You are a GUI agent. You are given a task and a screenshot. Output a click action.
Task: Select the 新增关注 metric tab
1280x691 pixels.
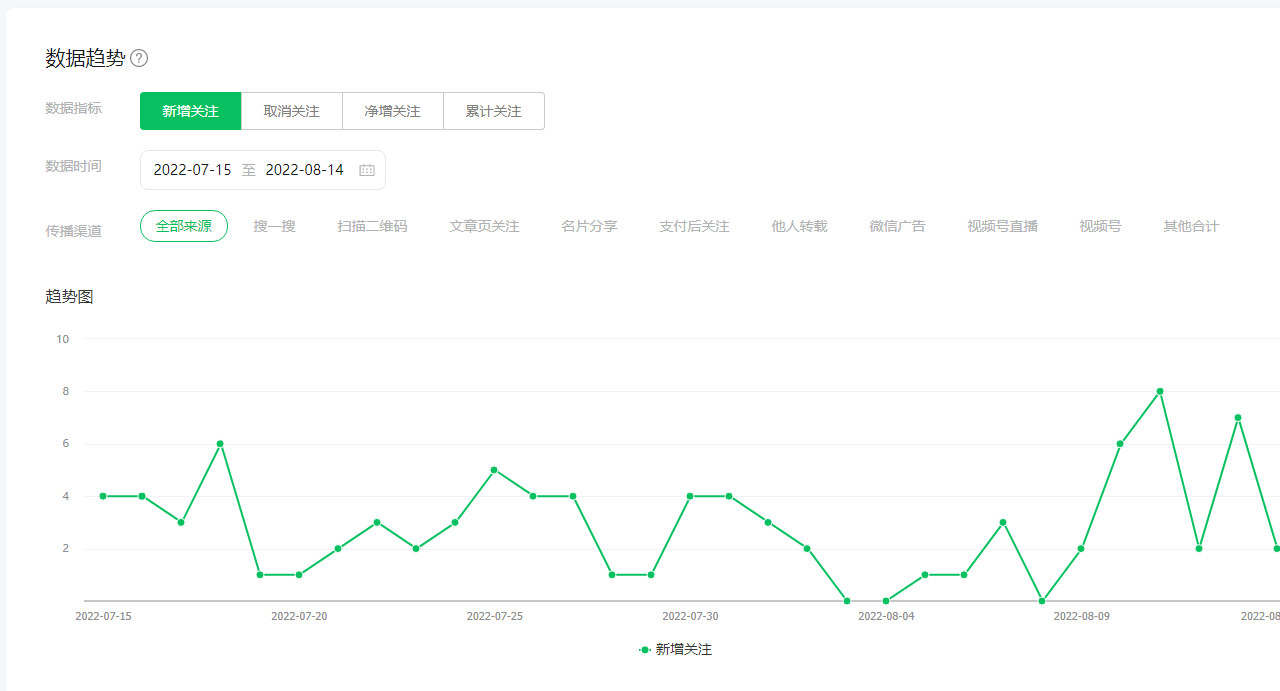click(190, 111)
